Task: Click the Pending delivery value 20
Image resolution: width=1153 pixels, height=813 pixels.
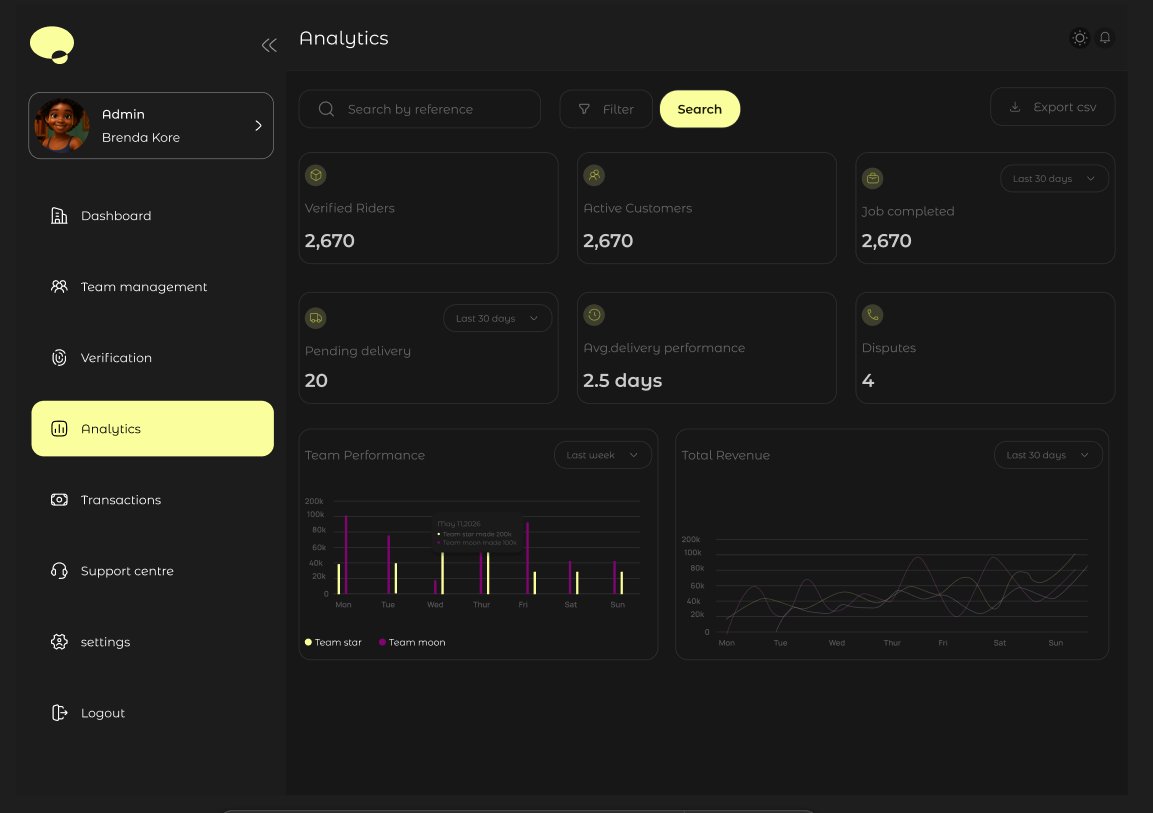Action: click(x=316, y=381)
